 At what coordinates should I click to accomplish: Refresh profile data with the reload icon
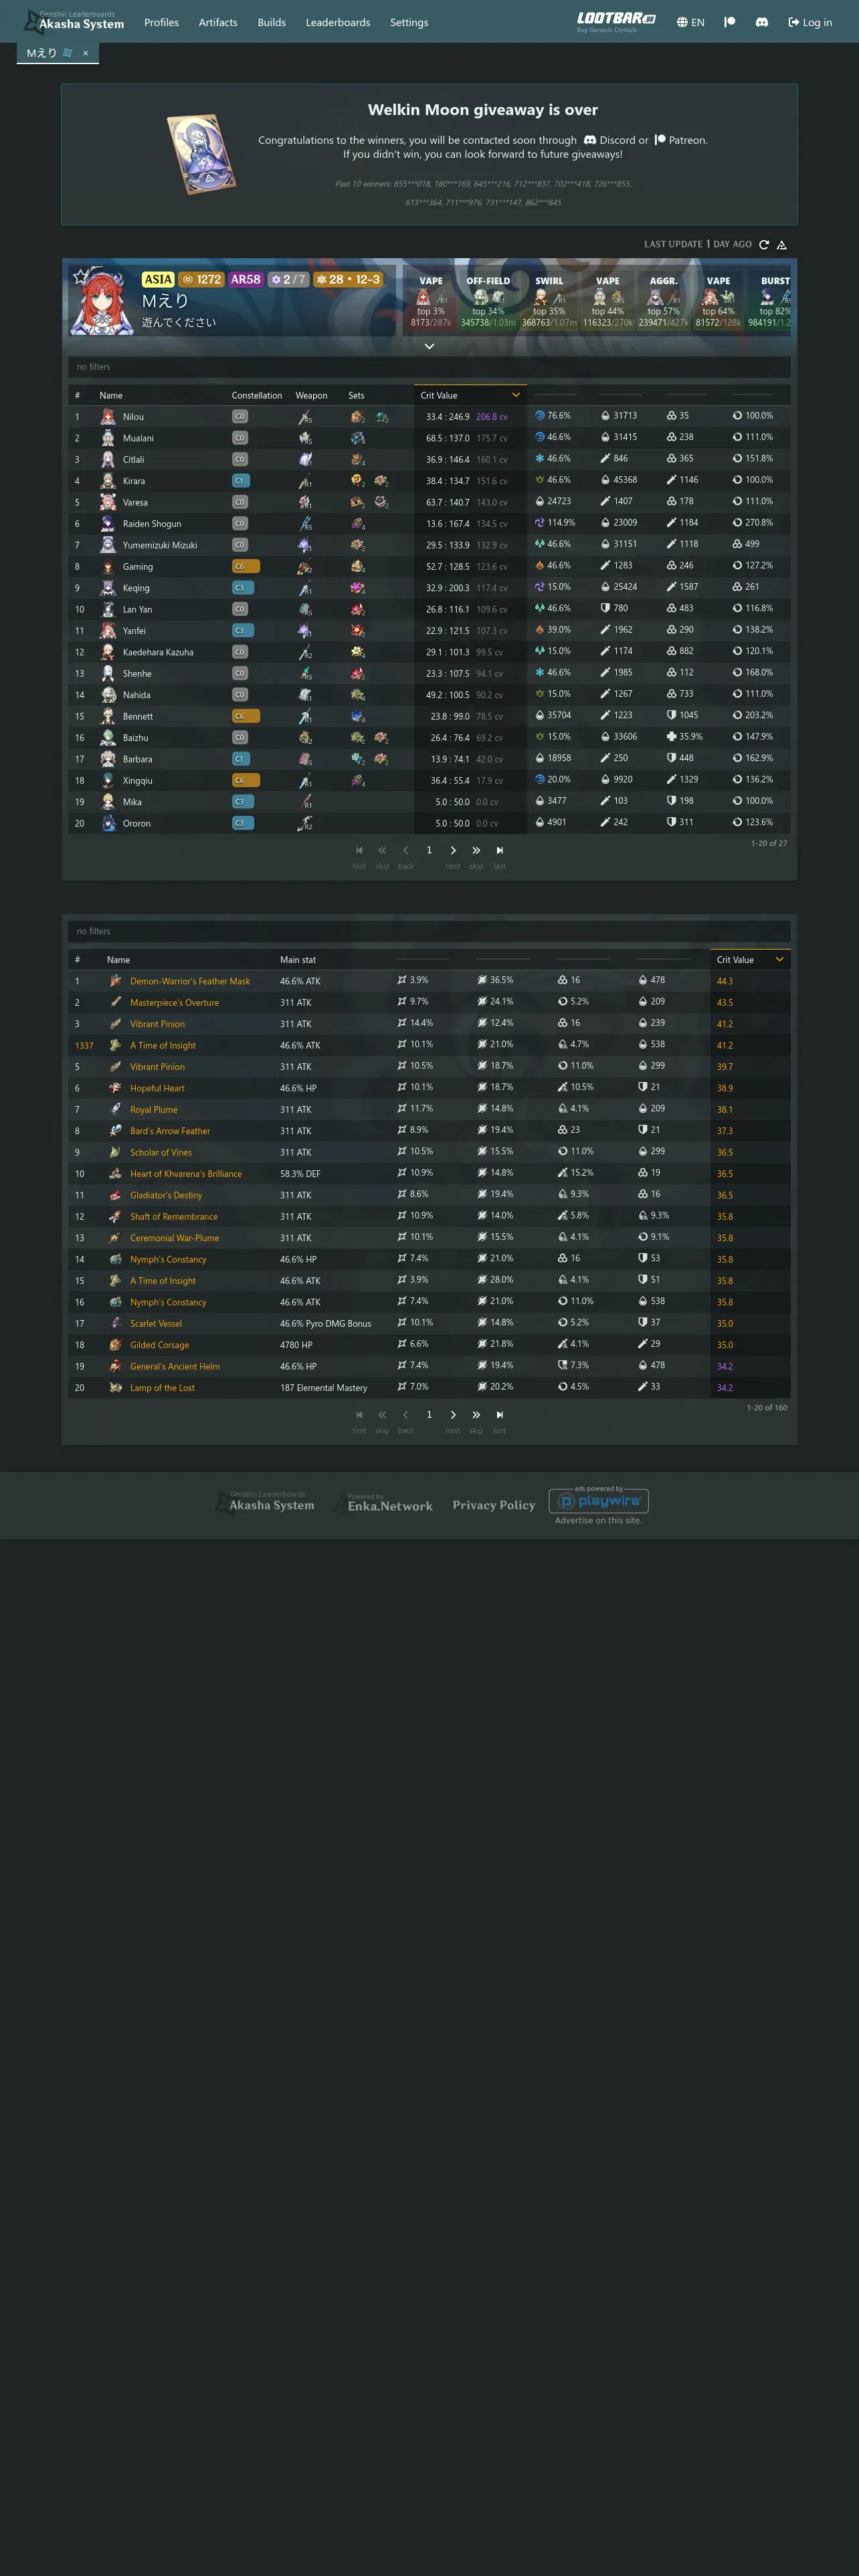[x=764, y=244]
